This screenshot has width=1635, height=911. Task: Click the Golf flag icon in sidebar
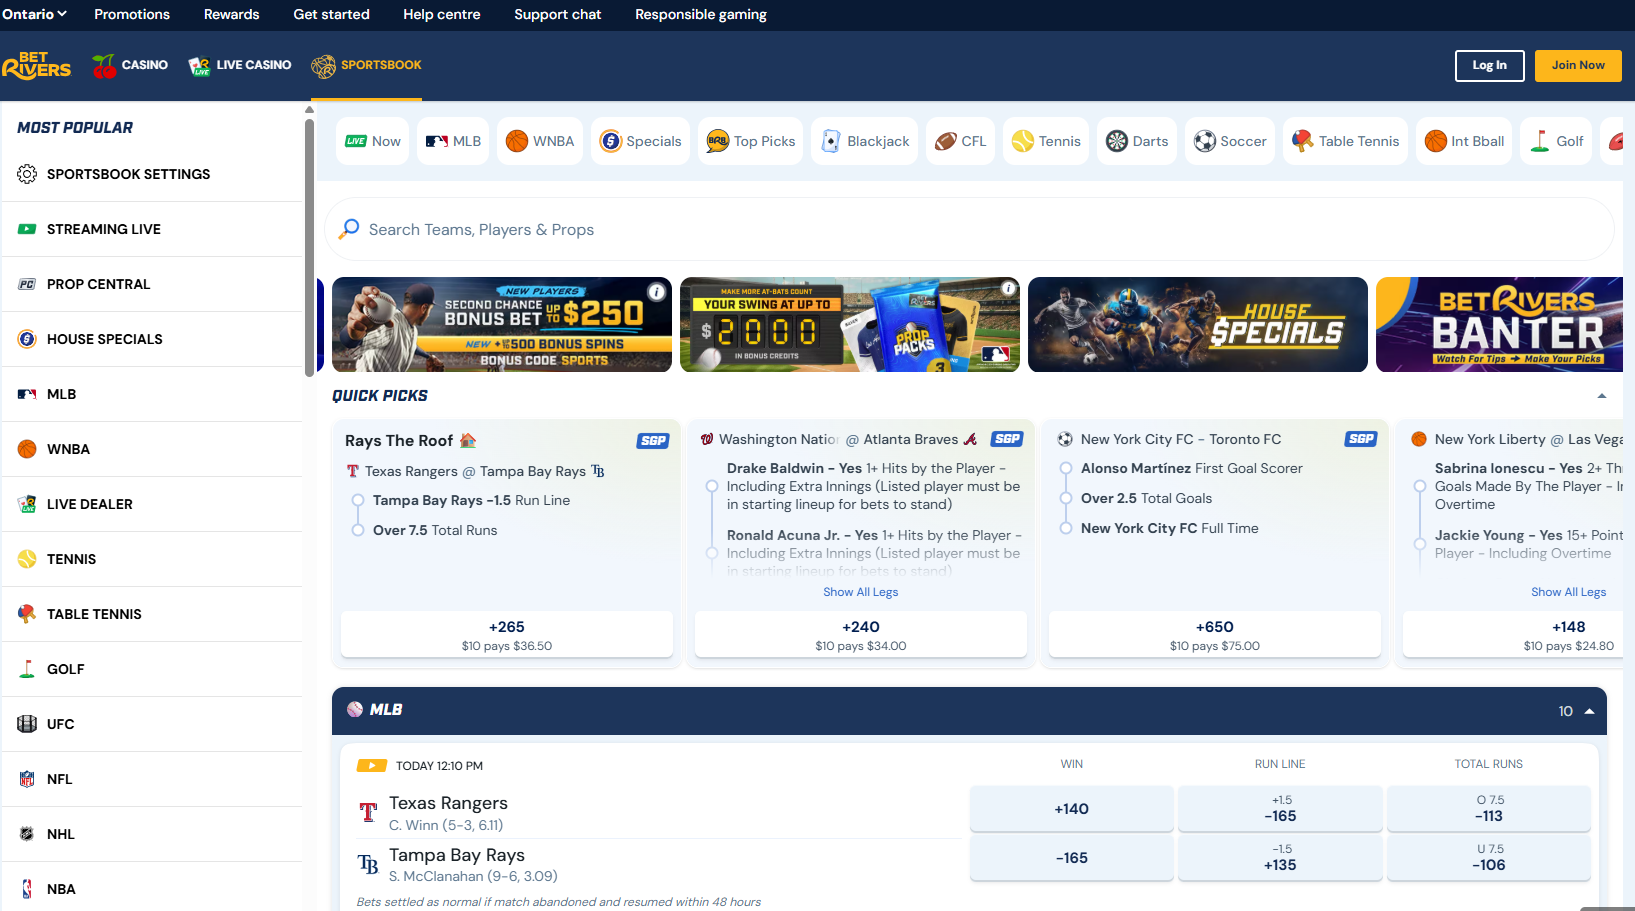pos(27,669)
